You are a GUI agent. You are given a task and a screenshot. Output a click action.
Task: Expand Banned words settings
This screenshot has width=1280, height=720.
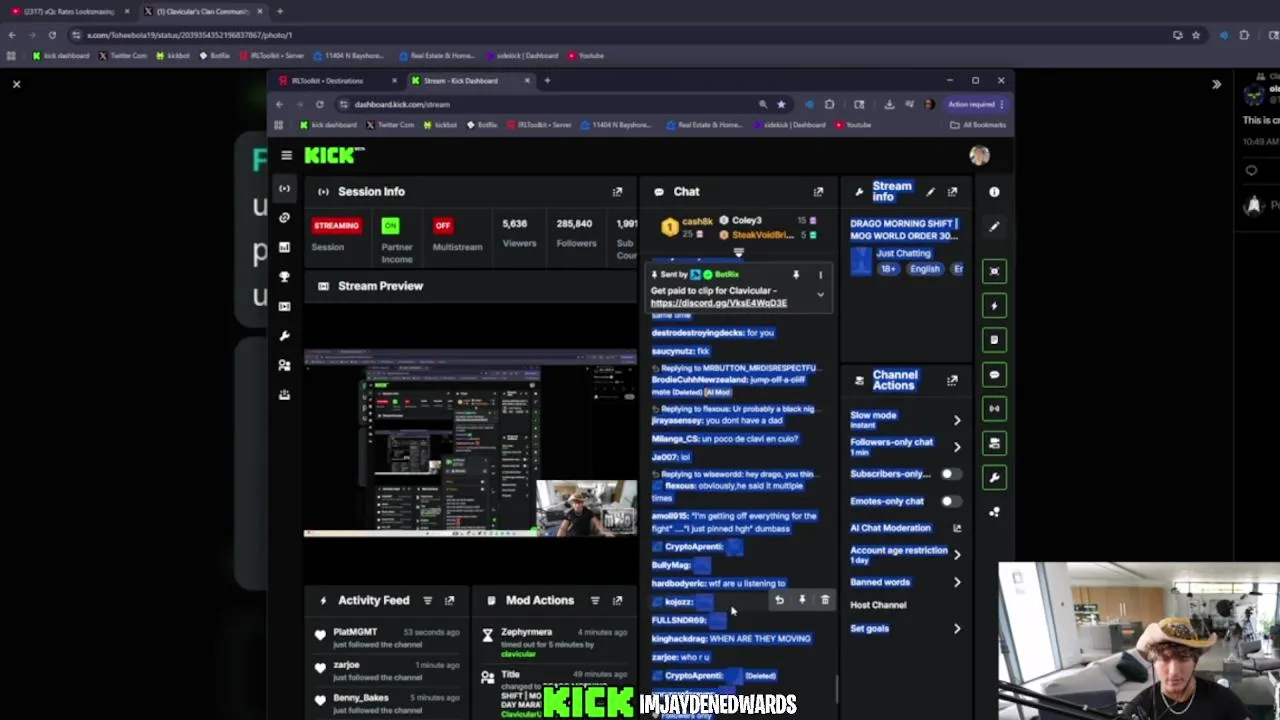click(957, 582)
